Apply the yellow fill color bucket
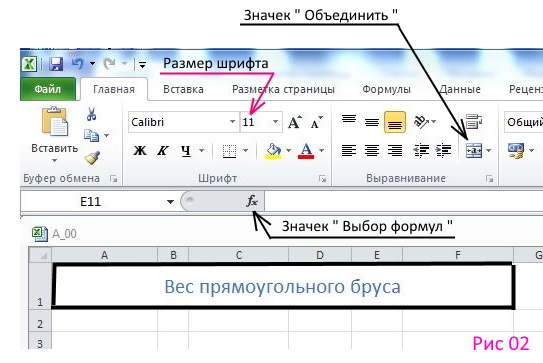The image size is (543, 363). pyautogui.click(x=273, y=150)
